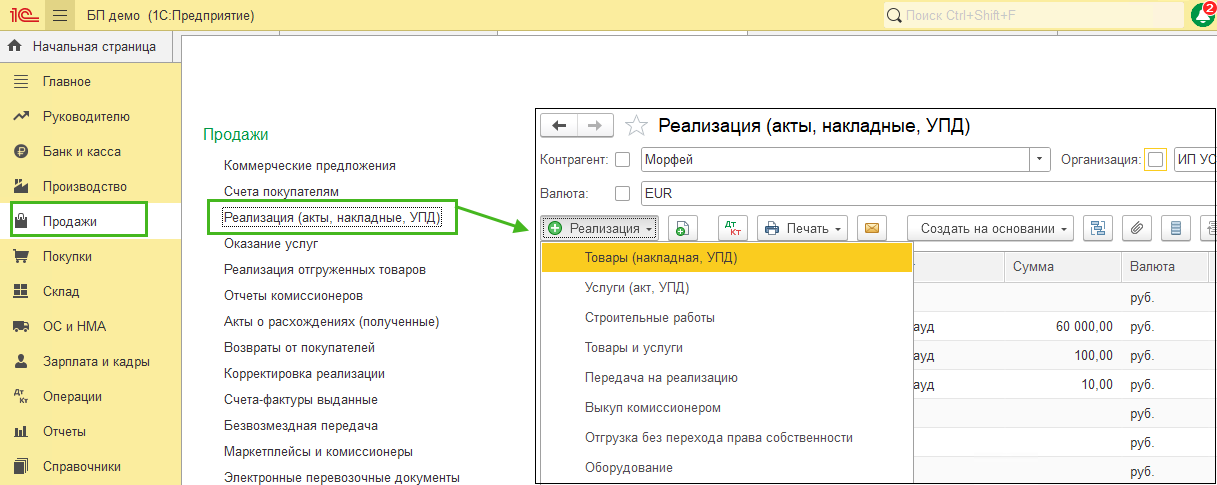Choose Услуги (акт, УПД) menu item

pyautogui.click(x=727, y=288)
